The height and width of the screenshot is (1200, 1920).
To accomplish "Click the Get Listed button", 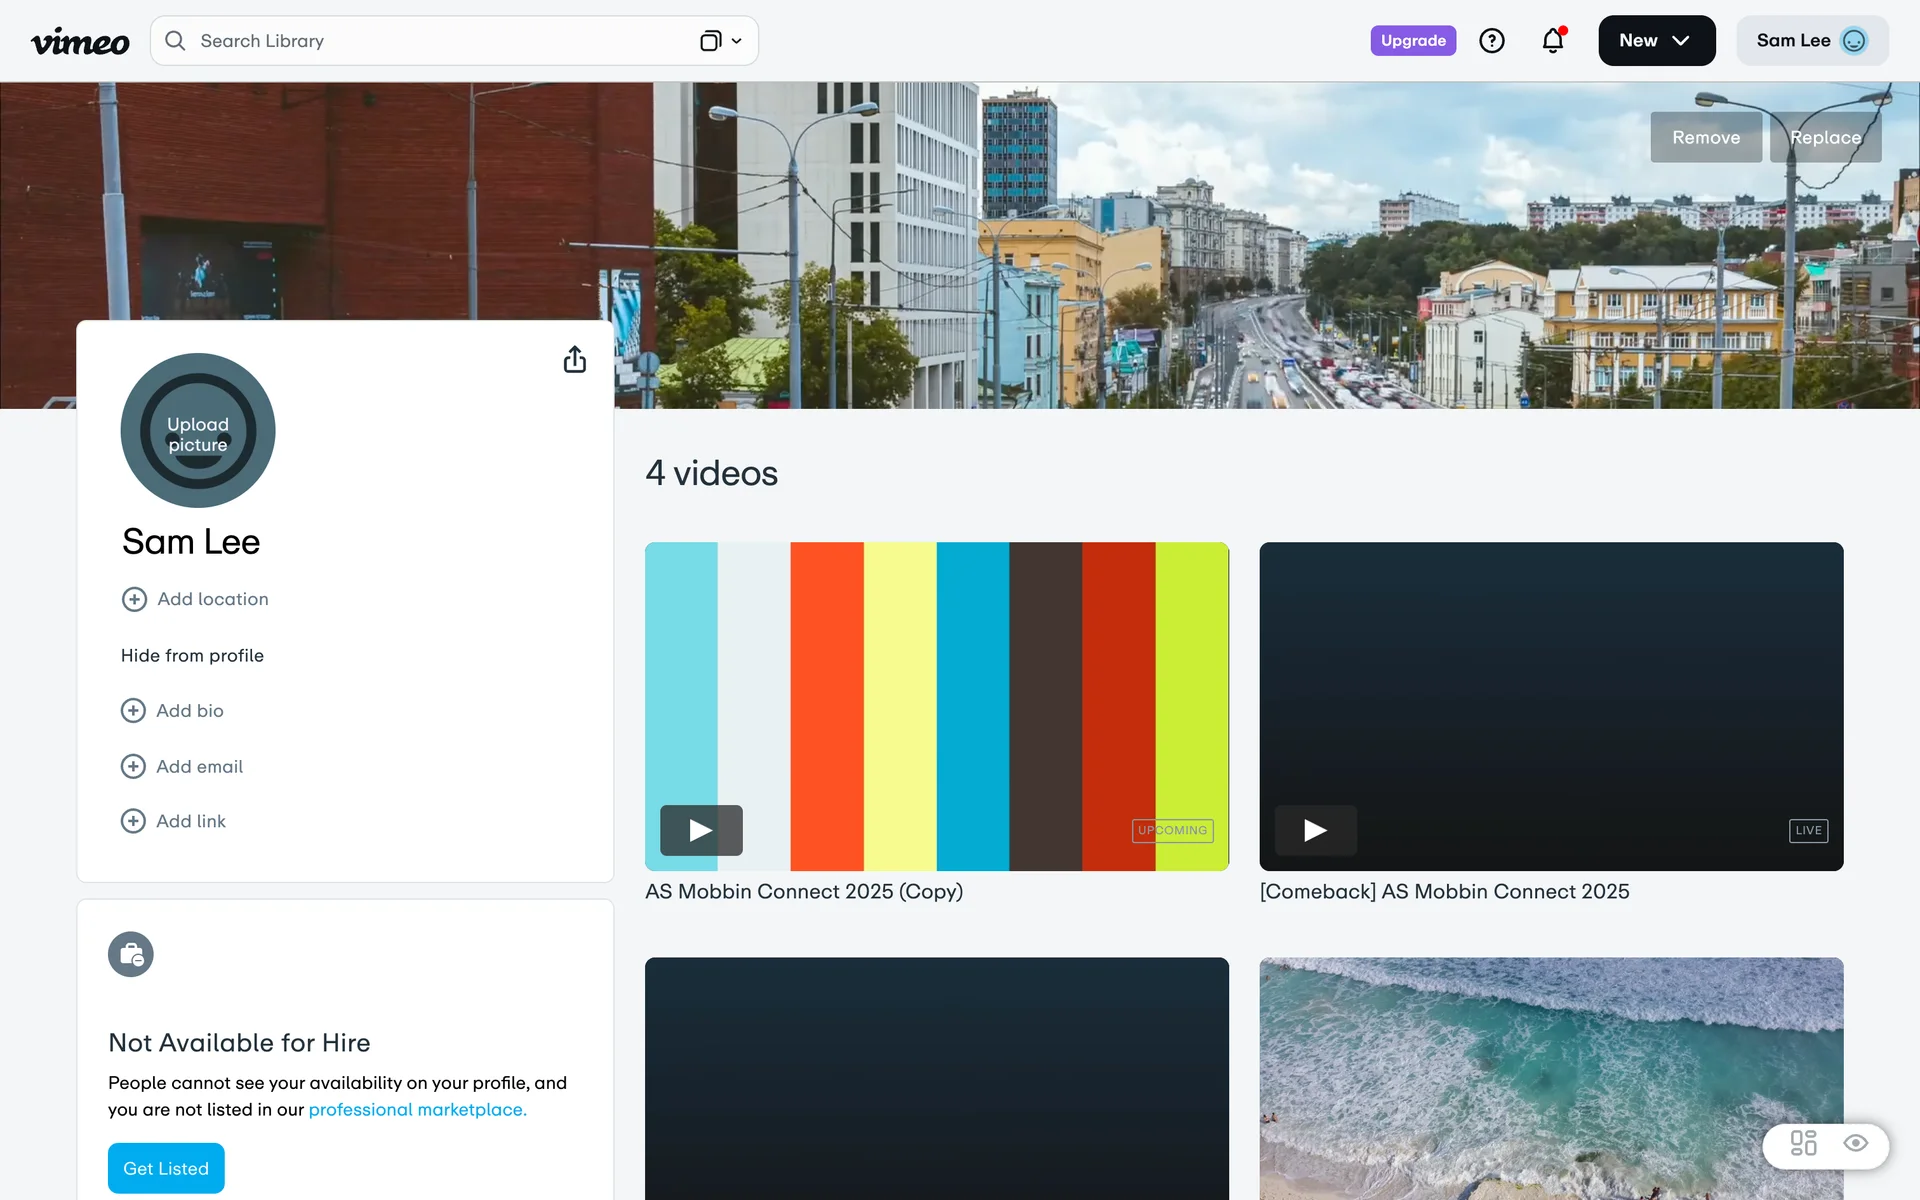I will coord(166,1168).
